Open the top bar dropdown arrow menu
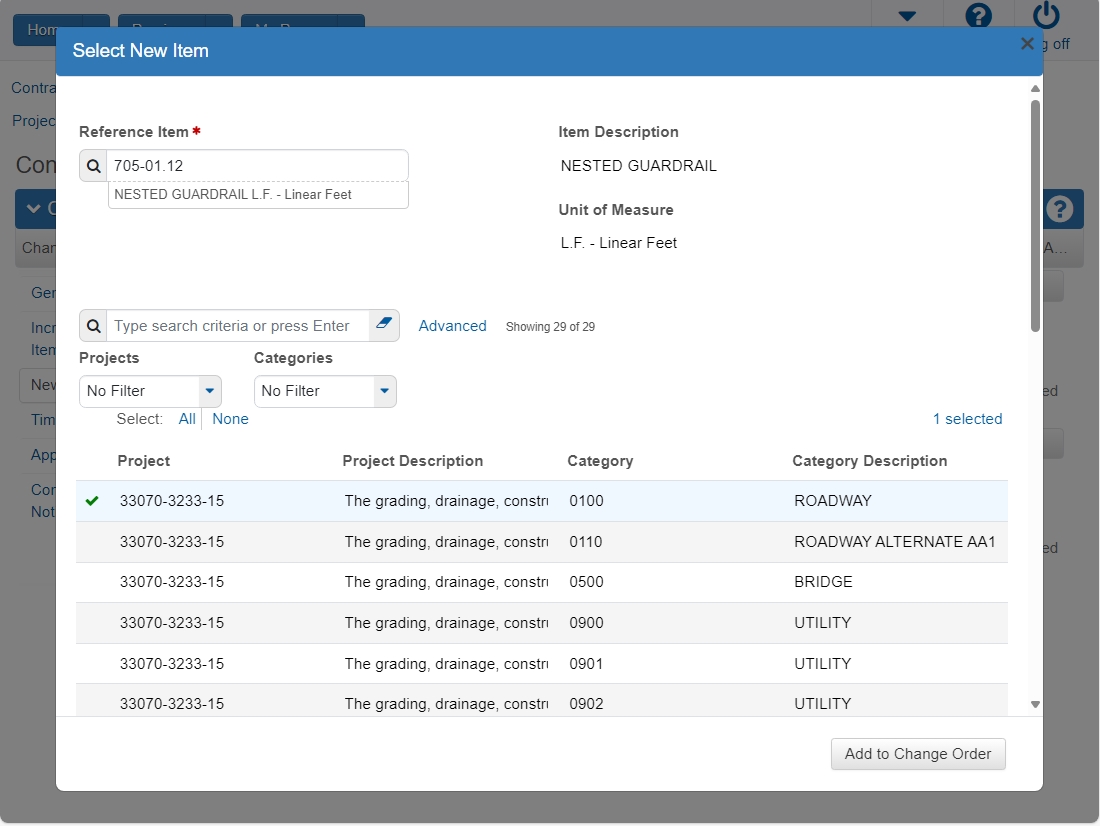This screenshot has width=1100, height=826. 907,16
